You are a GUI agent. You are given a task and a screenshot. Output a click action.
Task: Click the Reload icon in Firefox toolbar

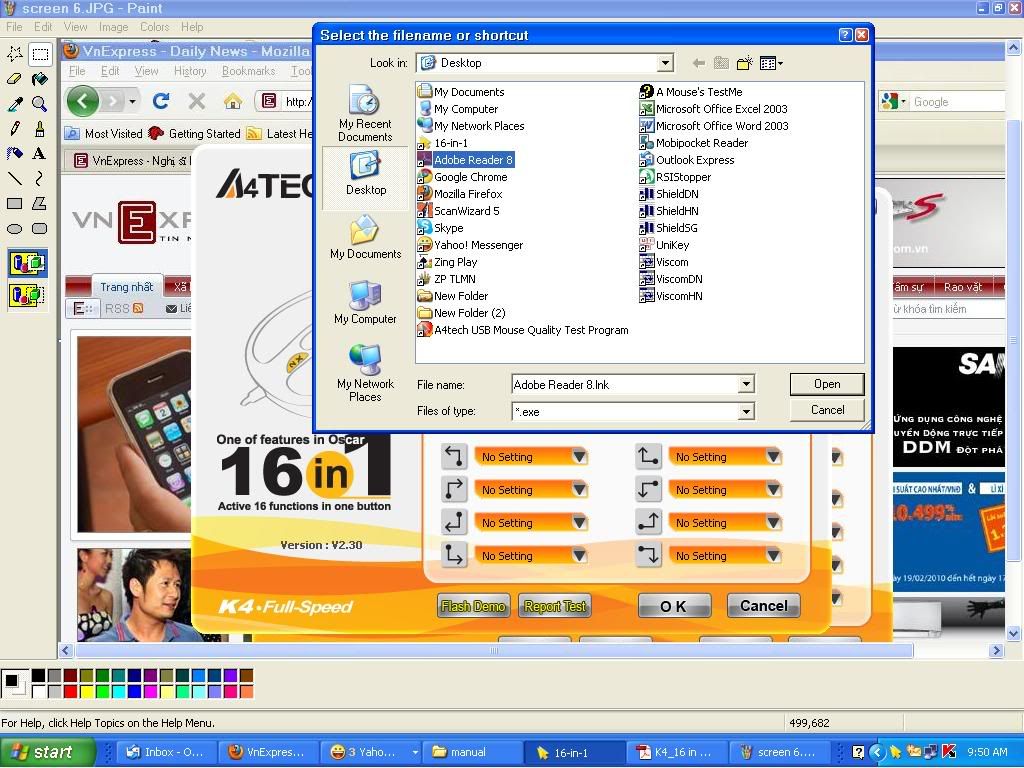[x=161, y=101]
